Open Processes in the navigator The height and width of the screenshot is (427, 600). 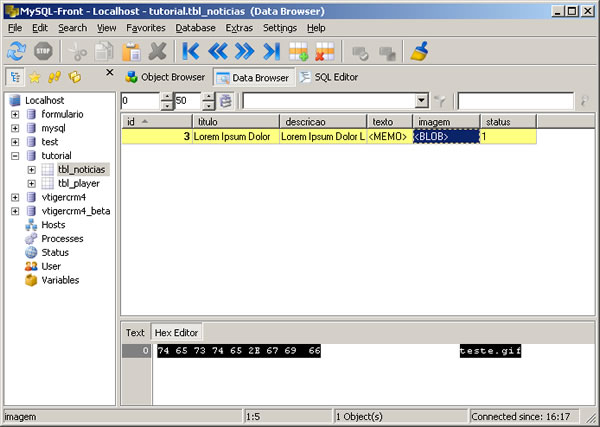coord(62,239)
